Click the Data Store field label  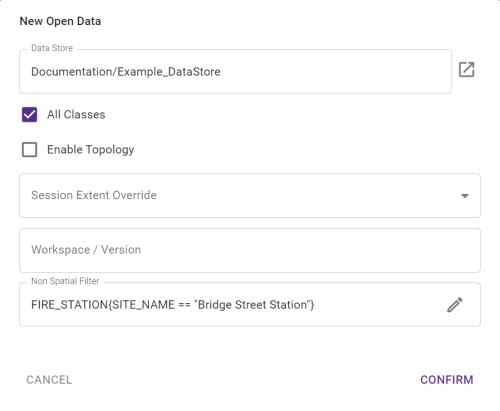click(x=52, y=48)
